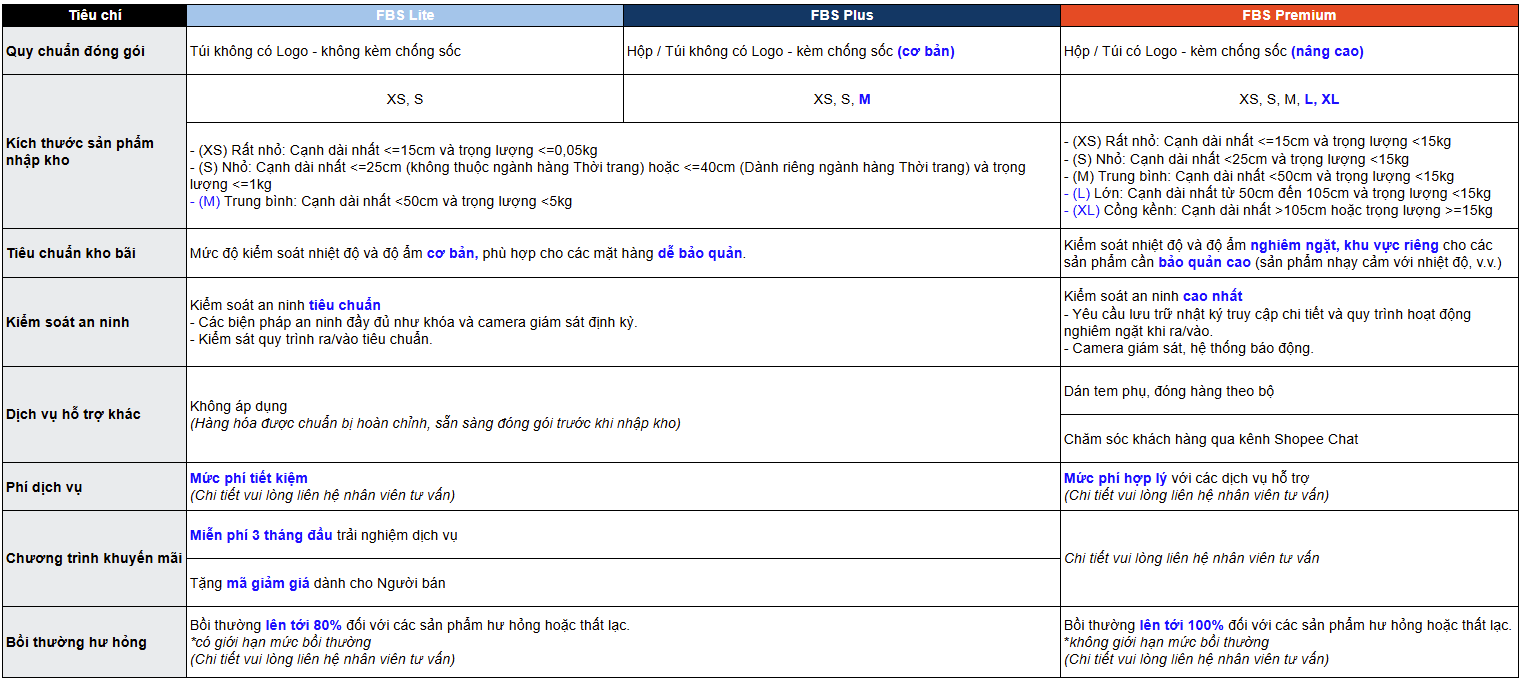
Task: Select the "(M) Trung bình" line with "<5kg"
Action: tap(381, 201)
